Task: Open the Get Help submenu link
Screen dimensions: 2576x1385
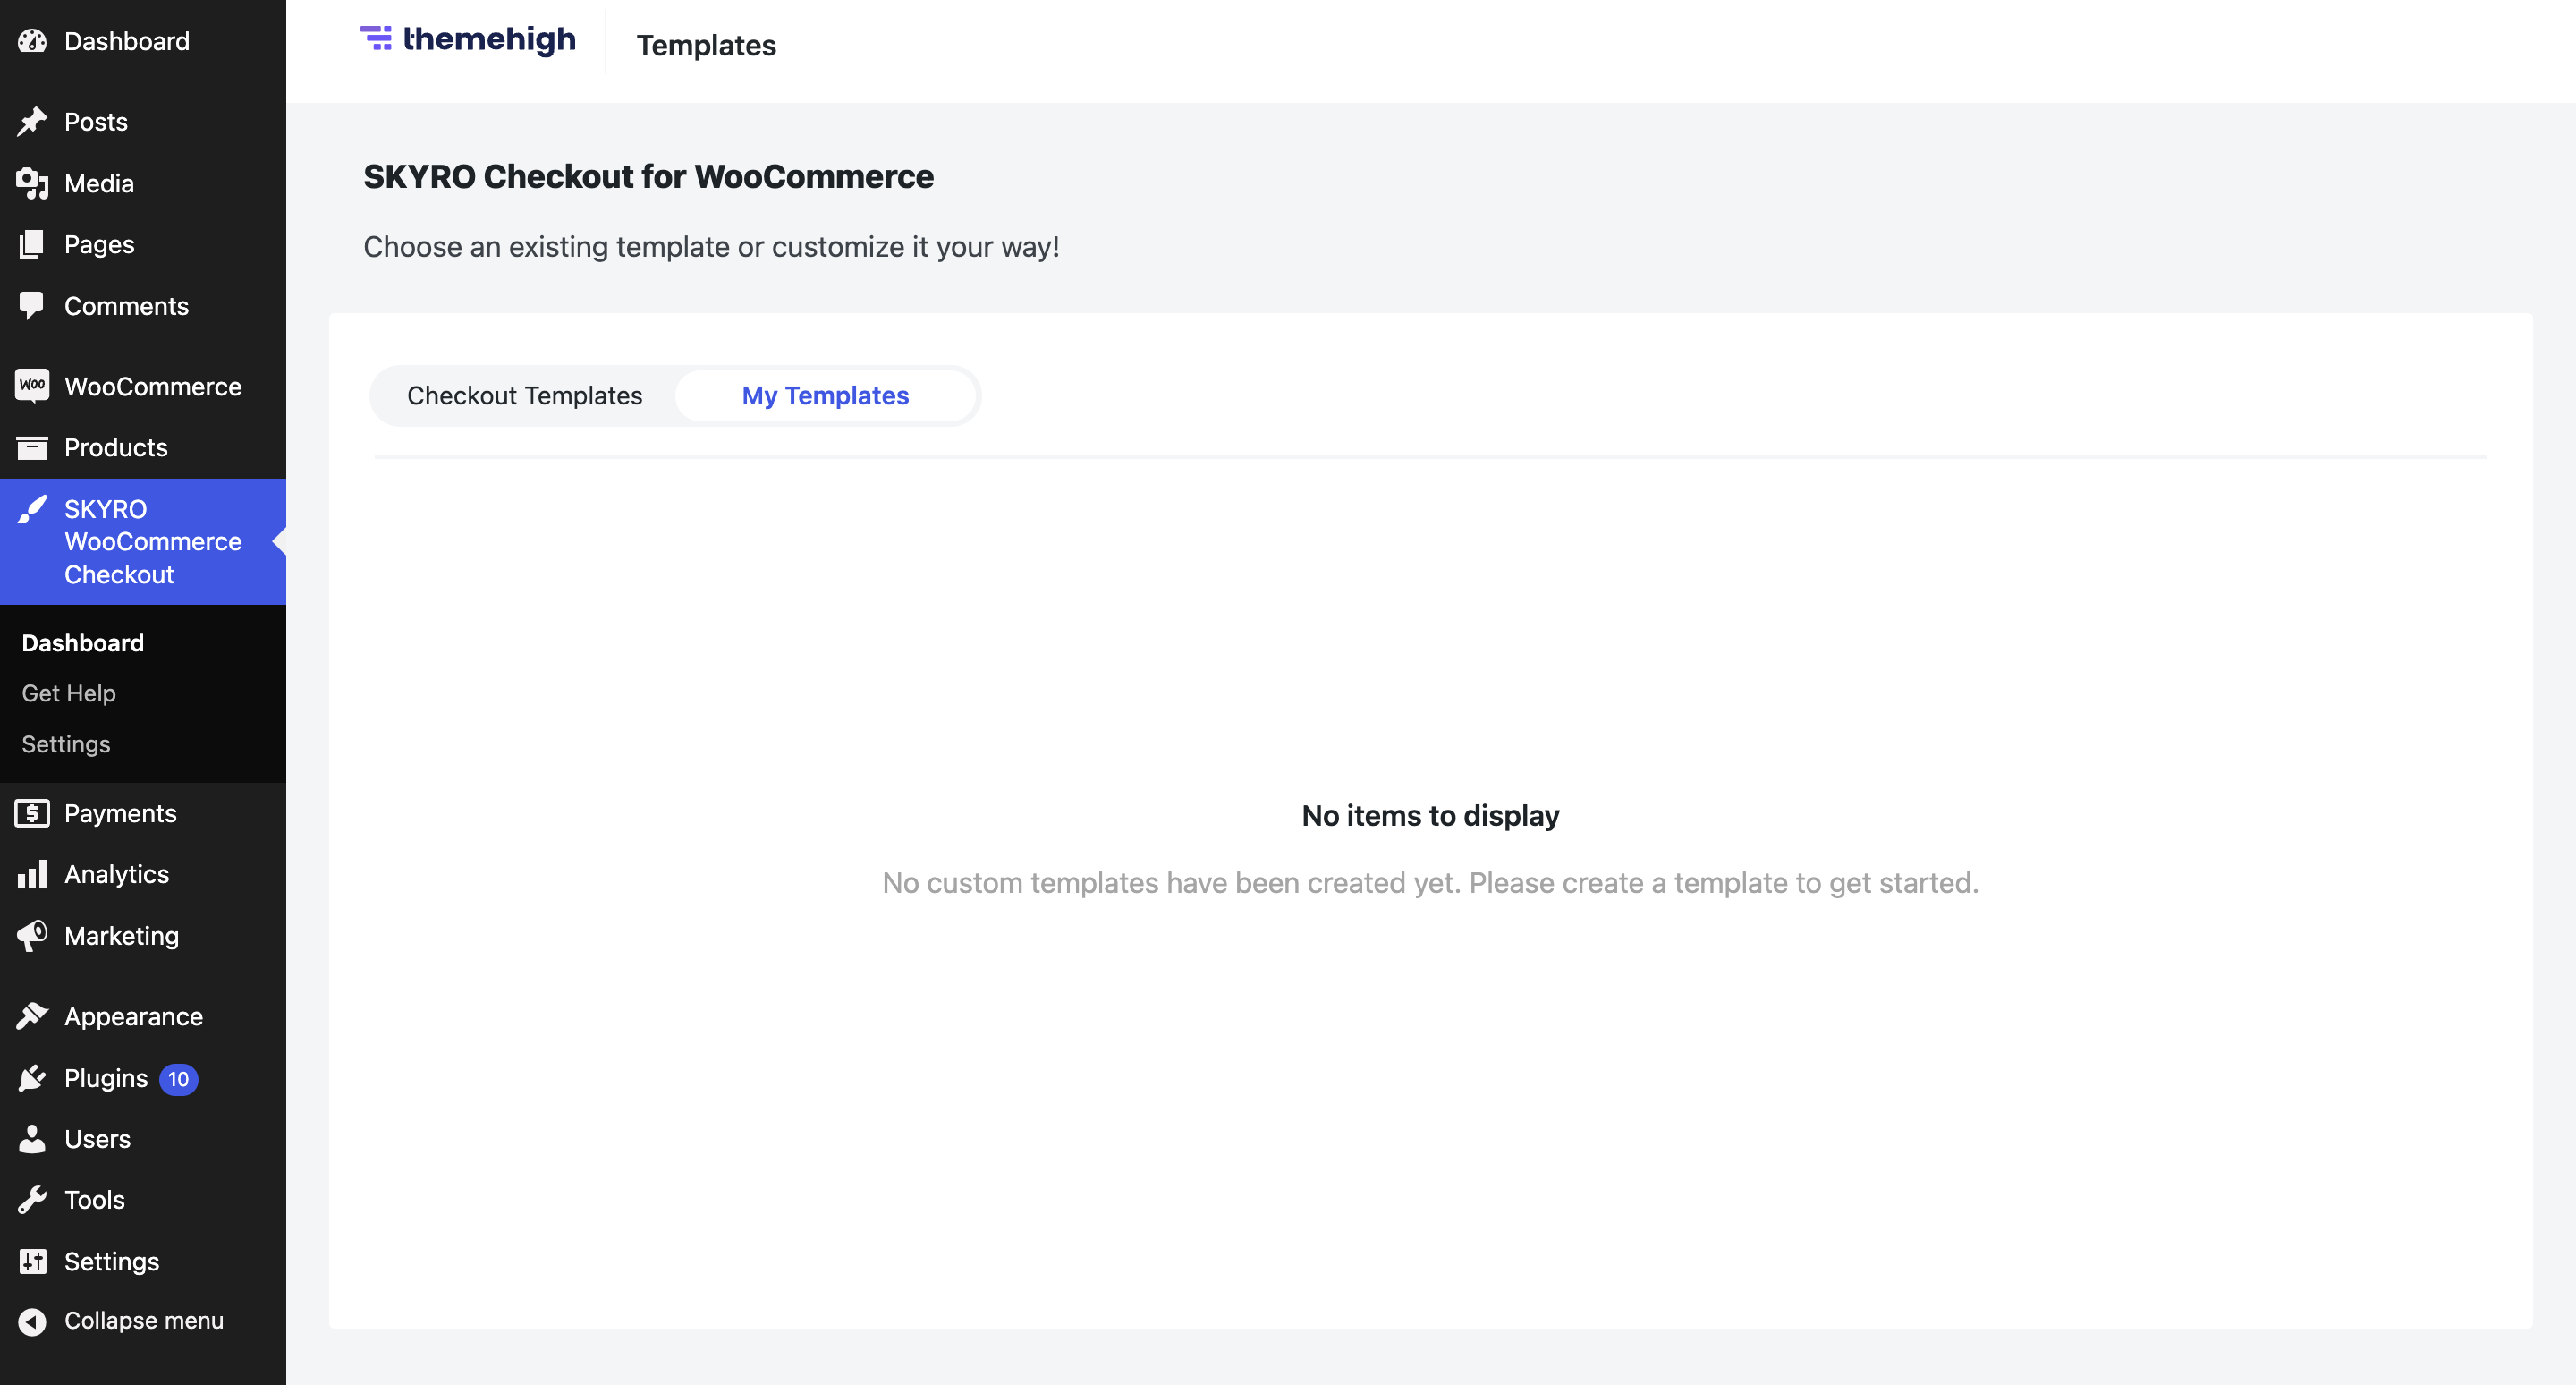Action: pos(69,693)
